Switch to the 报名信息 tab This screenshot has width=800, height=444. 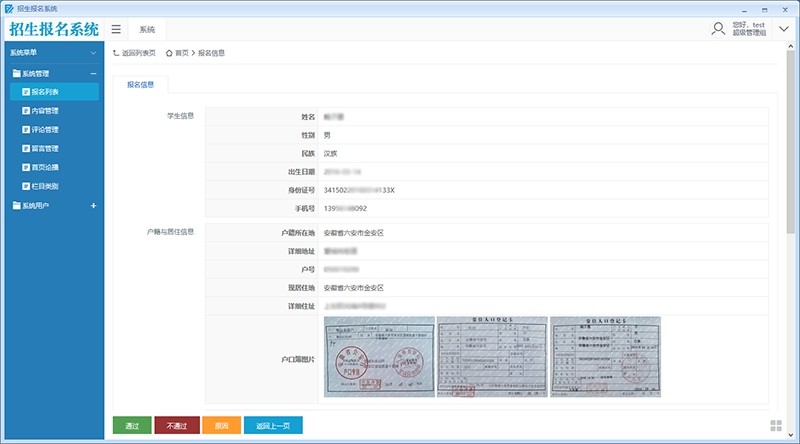pyautogui.click(x=140, y=85)
